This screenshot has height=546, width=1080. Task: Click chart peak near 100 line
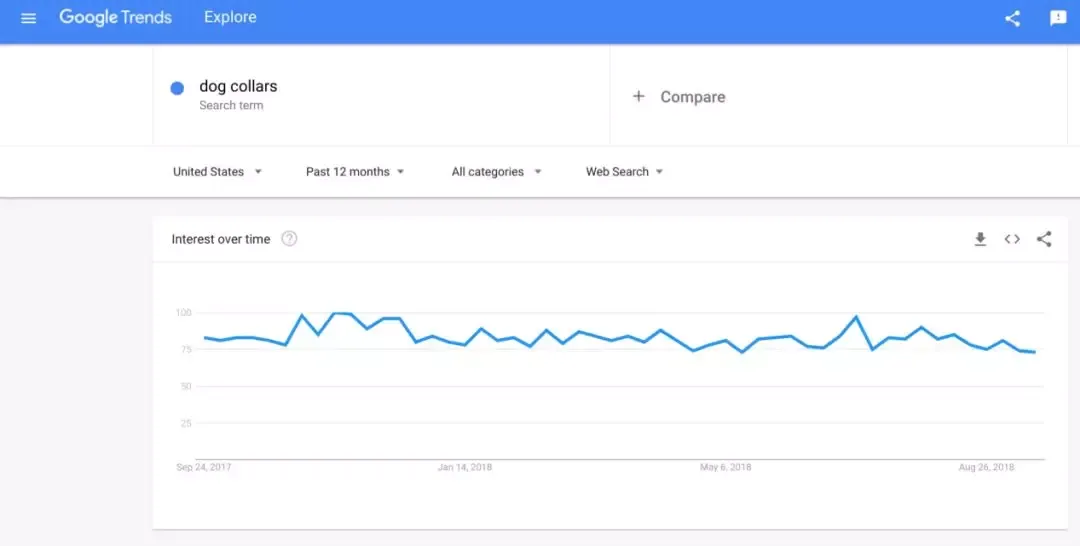[x=335, y=313]
